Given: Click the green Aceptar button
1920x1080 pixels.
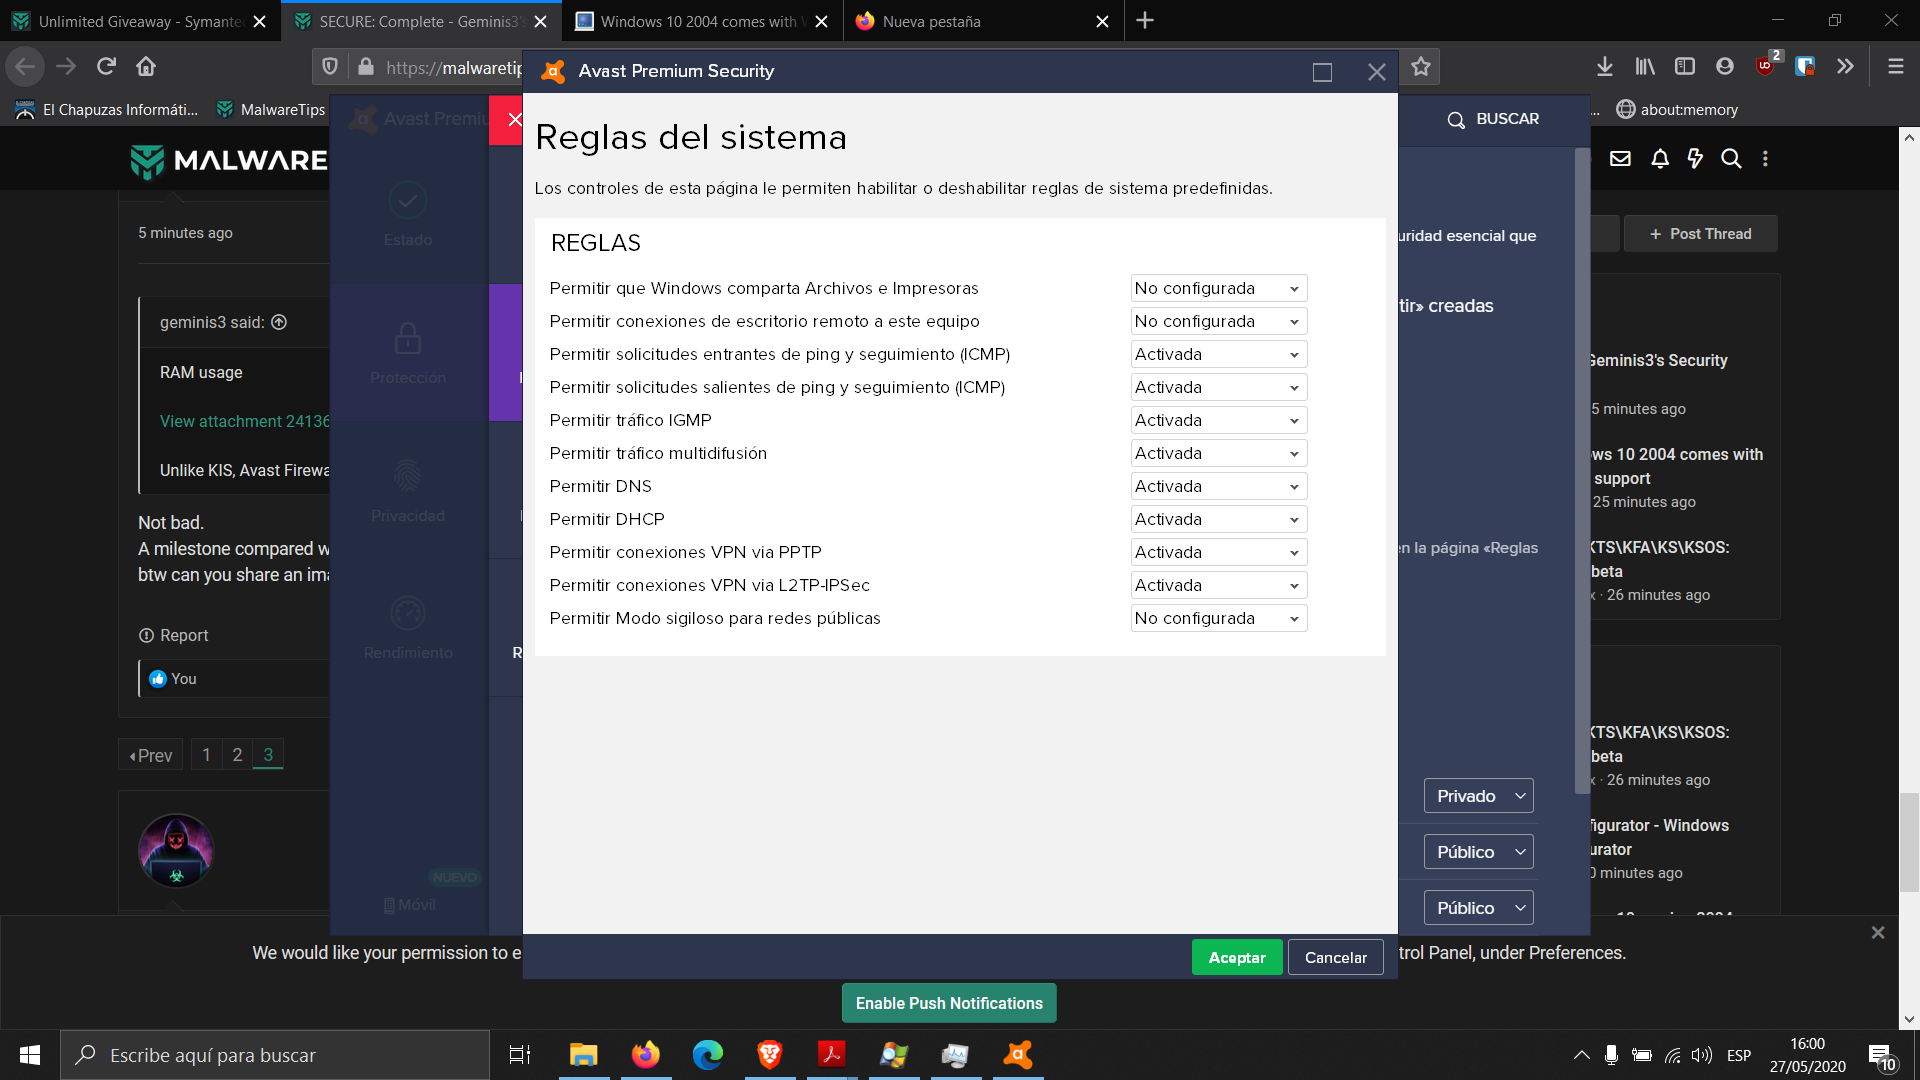Looking at the screenshot, I should click(1236, 957).
